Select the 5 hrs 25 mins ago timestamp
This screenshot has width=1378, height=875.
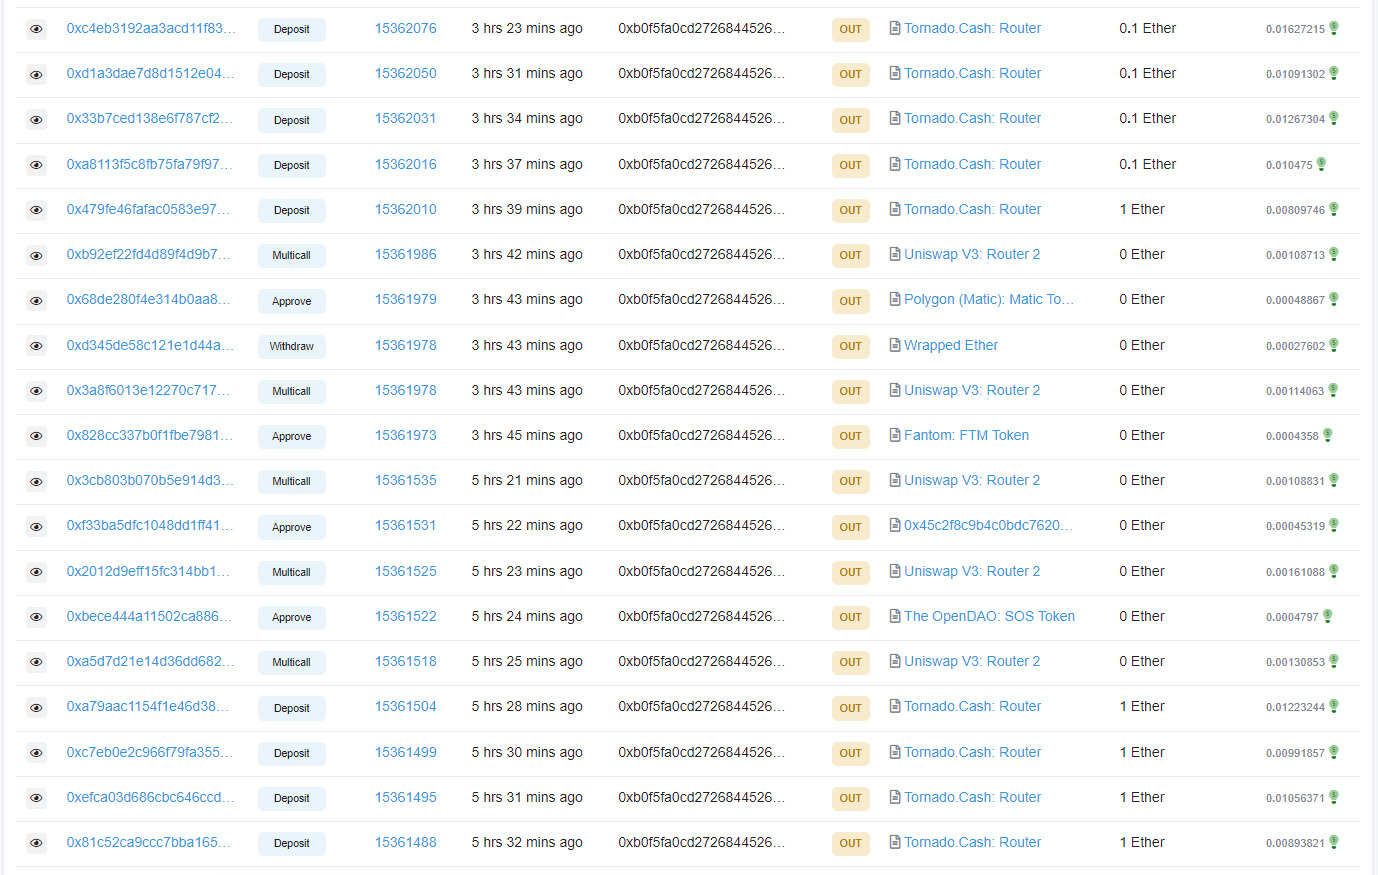click(527, 661)
